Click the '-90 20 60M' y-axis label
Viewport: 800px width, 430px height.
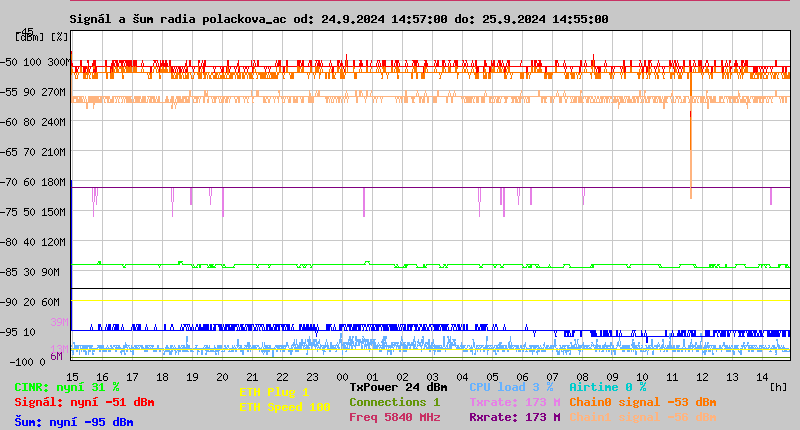pos(30,302)
